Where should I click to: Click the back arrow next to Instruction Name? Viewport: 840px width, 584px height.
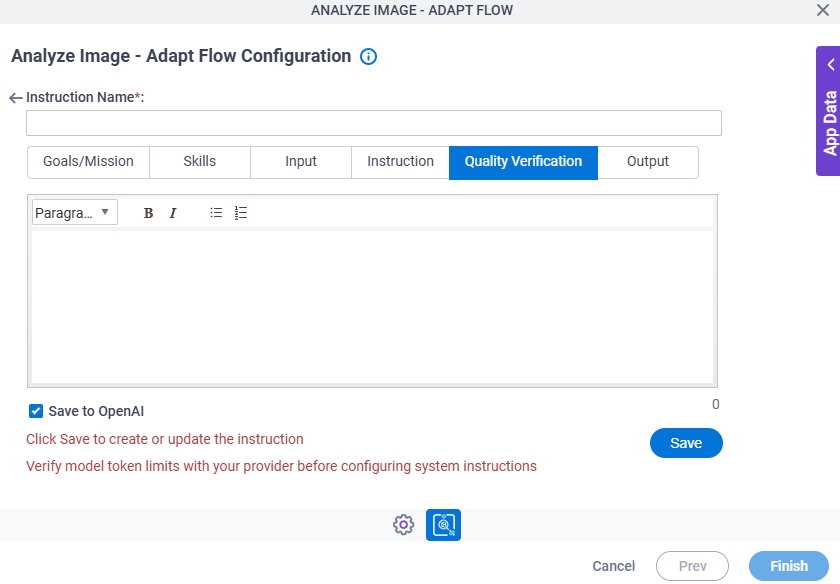coord(16,98)
